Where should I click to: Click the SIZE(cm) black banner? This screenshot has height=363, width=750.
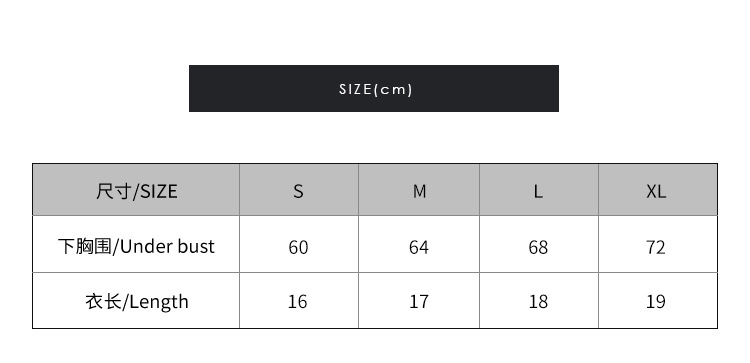(x=374, y=88)
